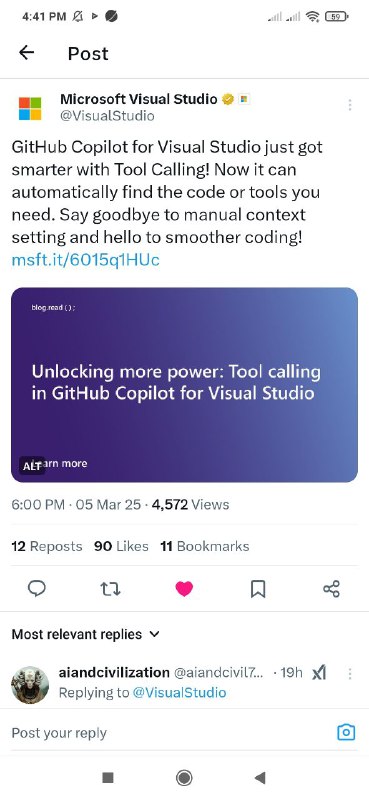This screenshot has height=800, width=369.
Task: Open the @VisualStudio mention in reply
Action: coord(179,692)
